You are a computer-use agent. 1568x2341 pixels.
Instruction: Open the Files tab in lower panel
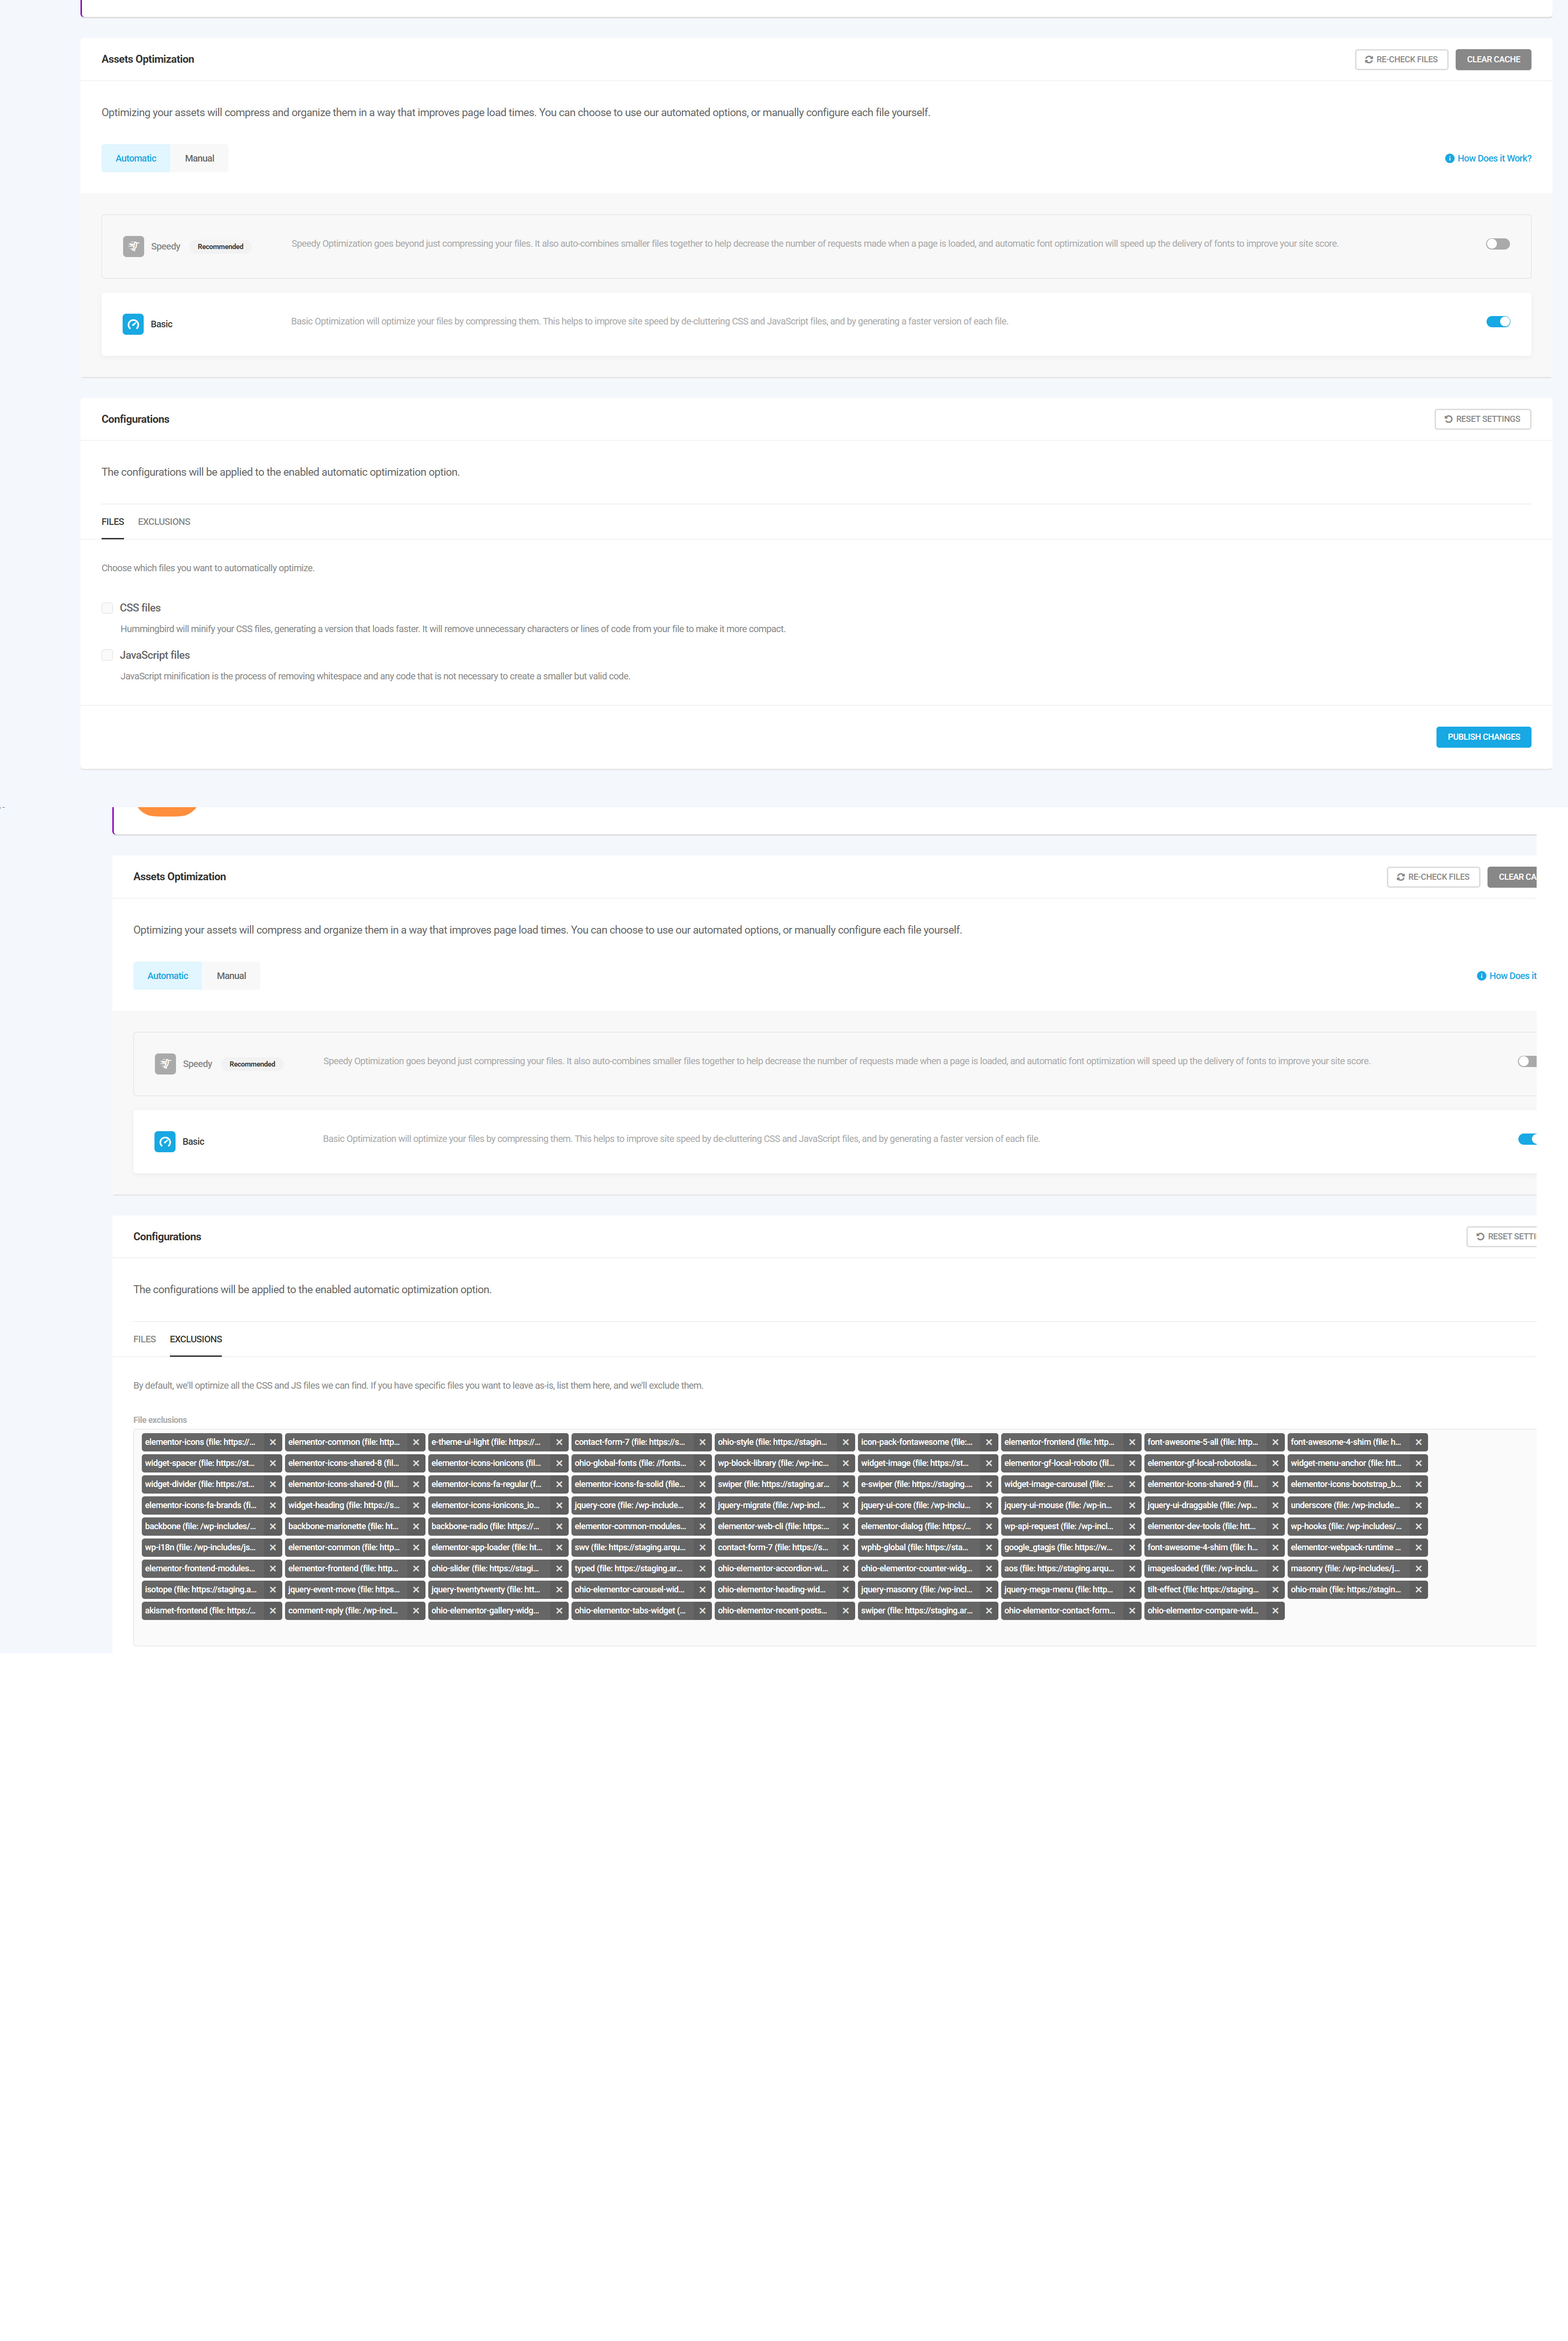[x=145, y=1339]
